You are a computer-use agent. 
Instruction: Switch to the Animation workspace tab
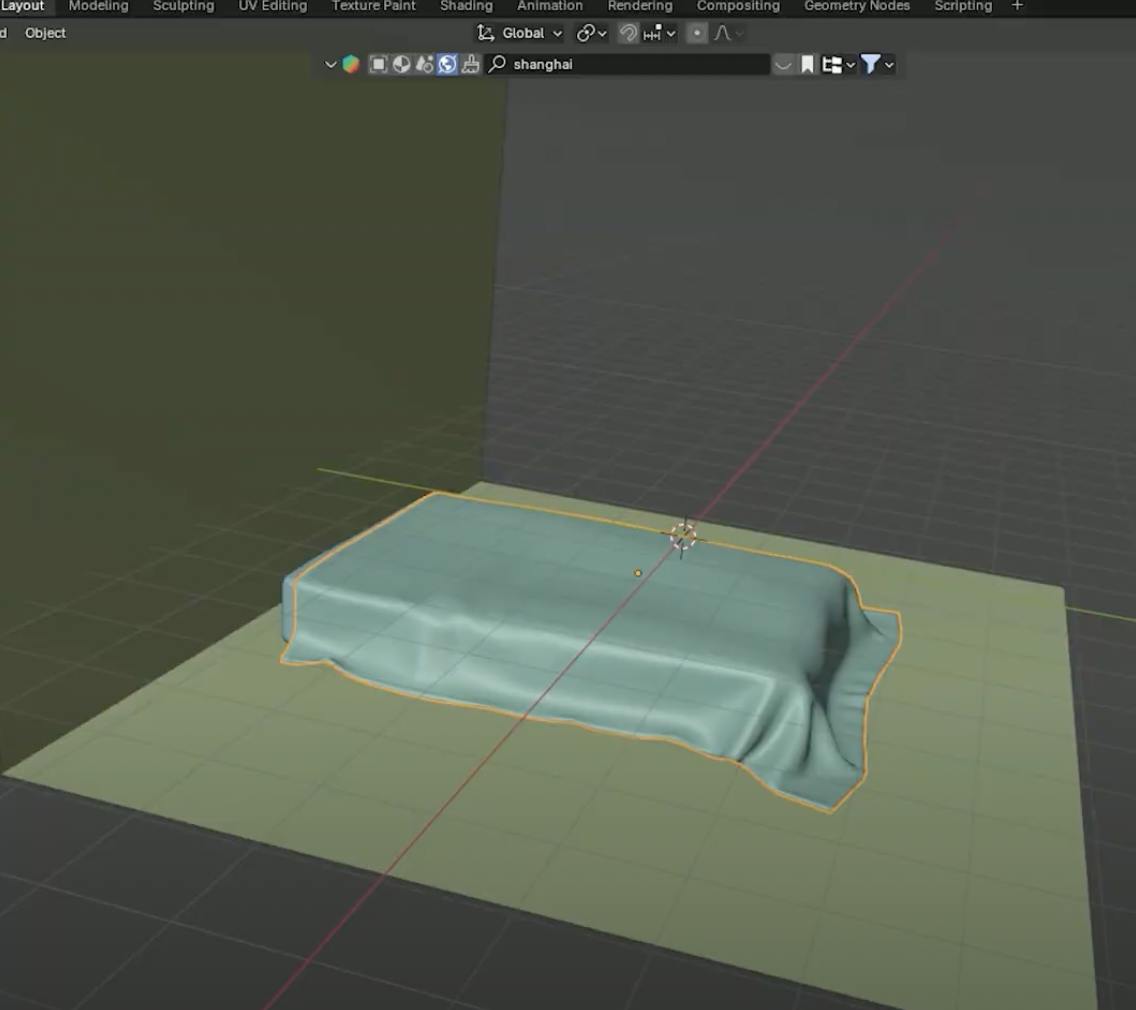550,7
